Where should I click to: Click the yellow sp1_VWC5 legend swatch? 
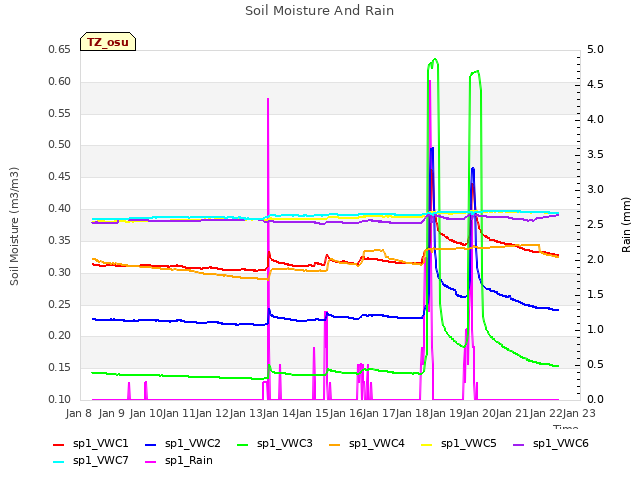(427, 444)
